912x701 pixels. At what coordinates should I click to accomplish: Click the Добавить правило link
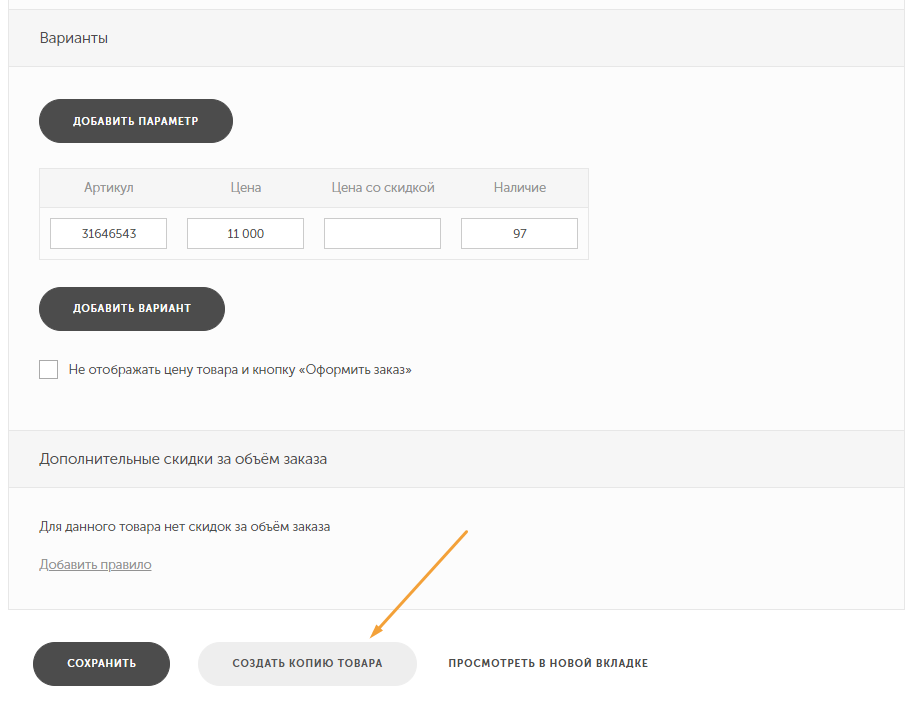[x=95, y=564]
